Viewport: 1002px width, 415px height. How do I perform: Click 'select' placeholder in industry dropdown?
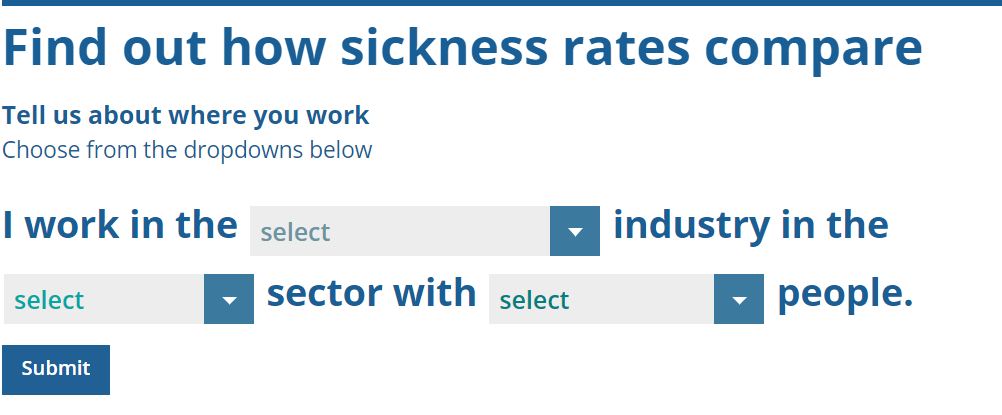click(295, 232)
